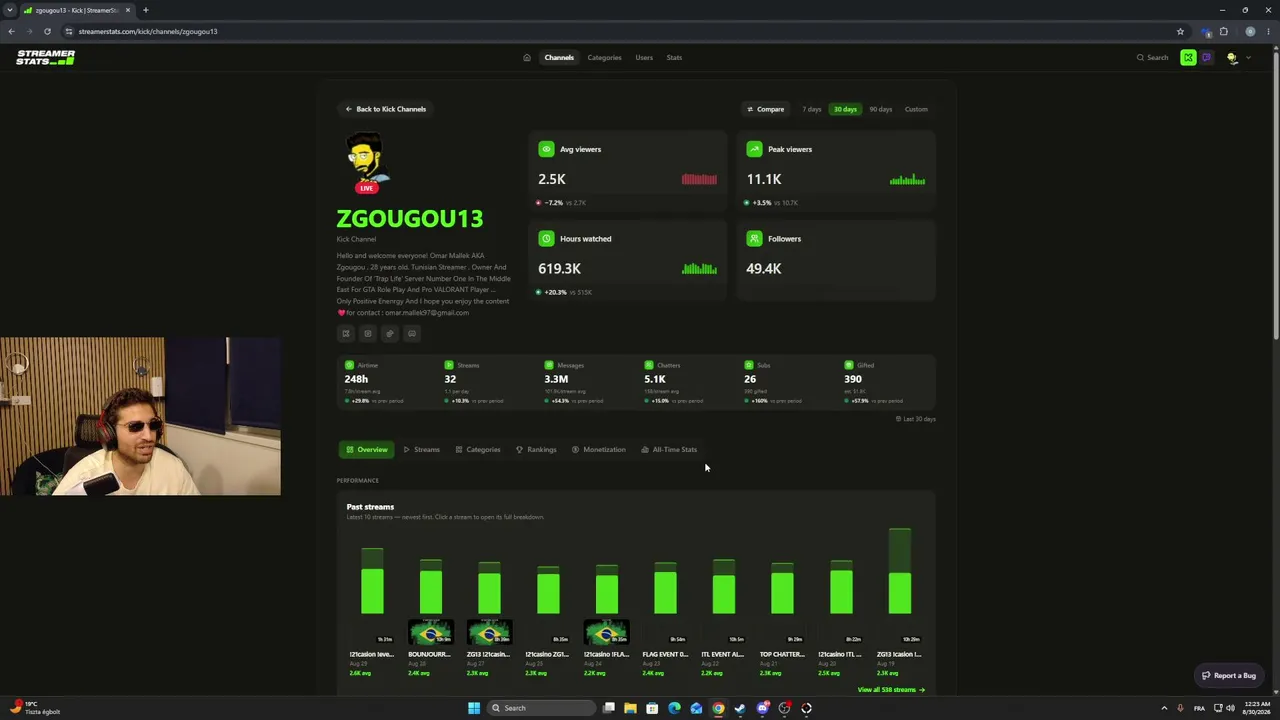Select the 7 days range
The height and width of the screenshot is (720, 1280).
812,109
